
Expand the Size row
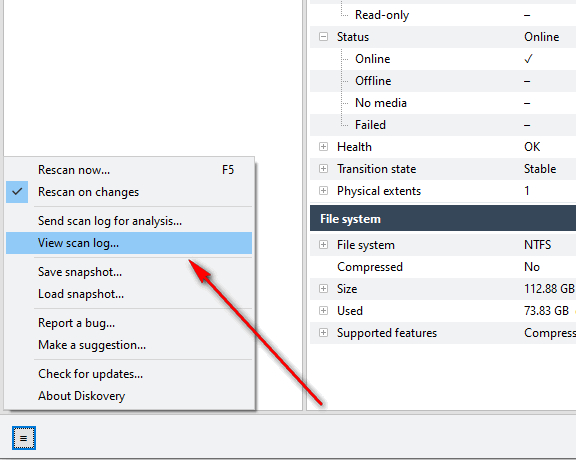coord(323,289)
